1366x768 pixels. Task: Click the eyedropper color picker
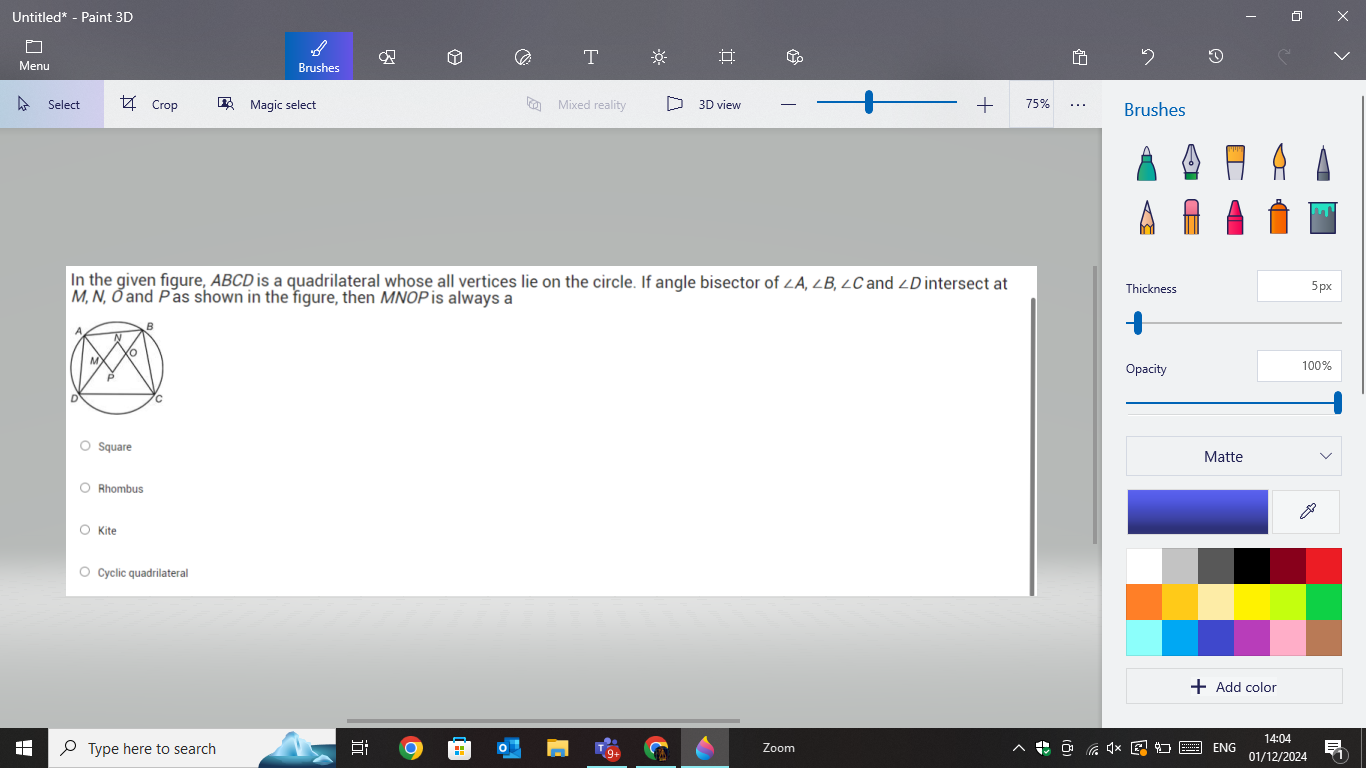(x=1306, y=512)
